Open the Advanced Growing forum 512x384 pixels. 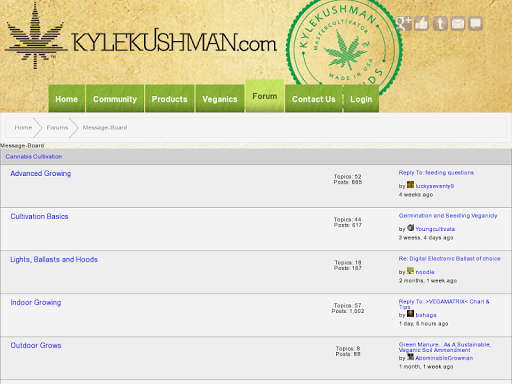point(41,173)
